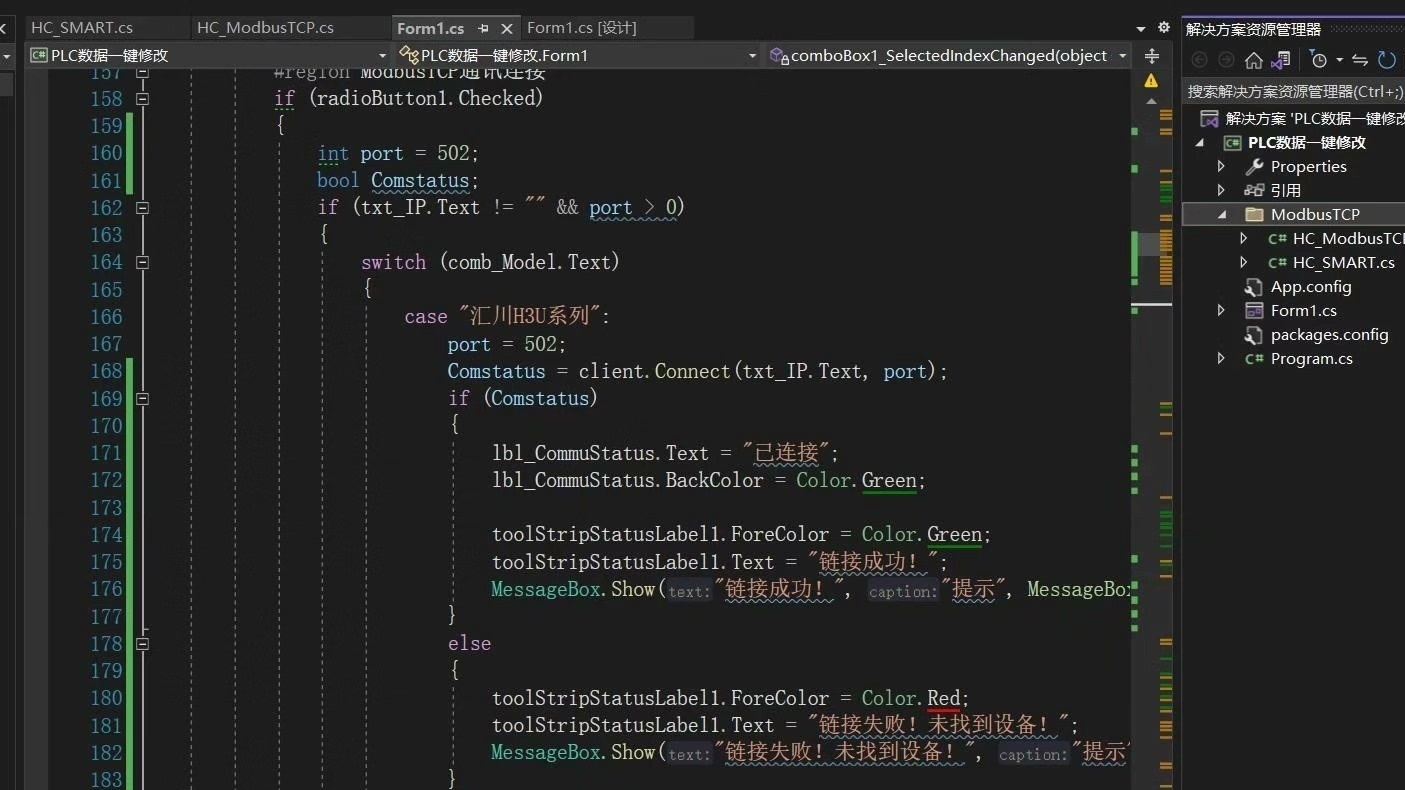The image size is (1405, 790).
Task: Click the switch views double-arrow icon
Action: (x=1359, y=60)
